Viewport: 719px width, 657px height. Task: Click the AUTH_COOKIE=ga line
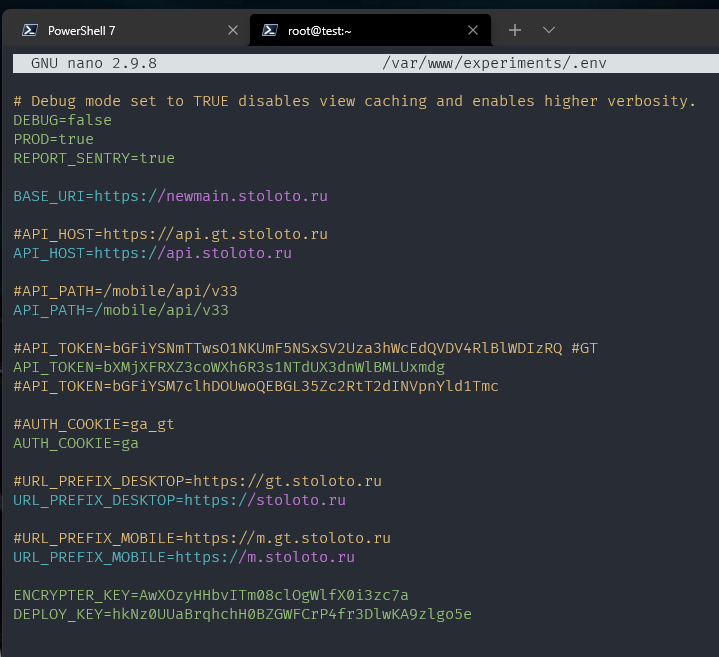point(75,443)
